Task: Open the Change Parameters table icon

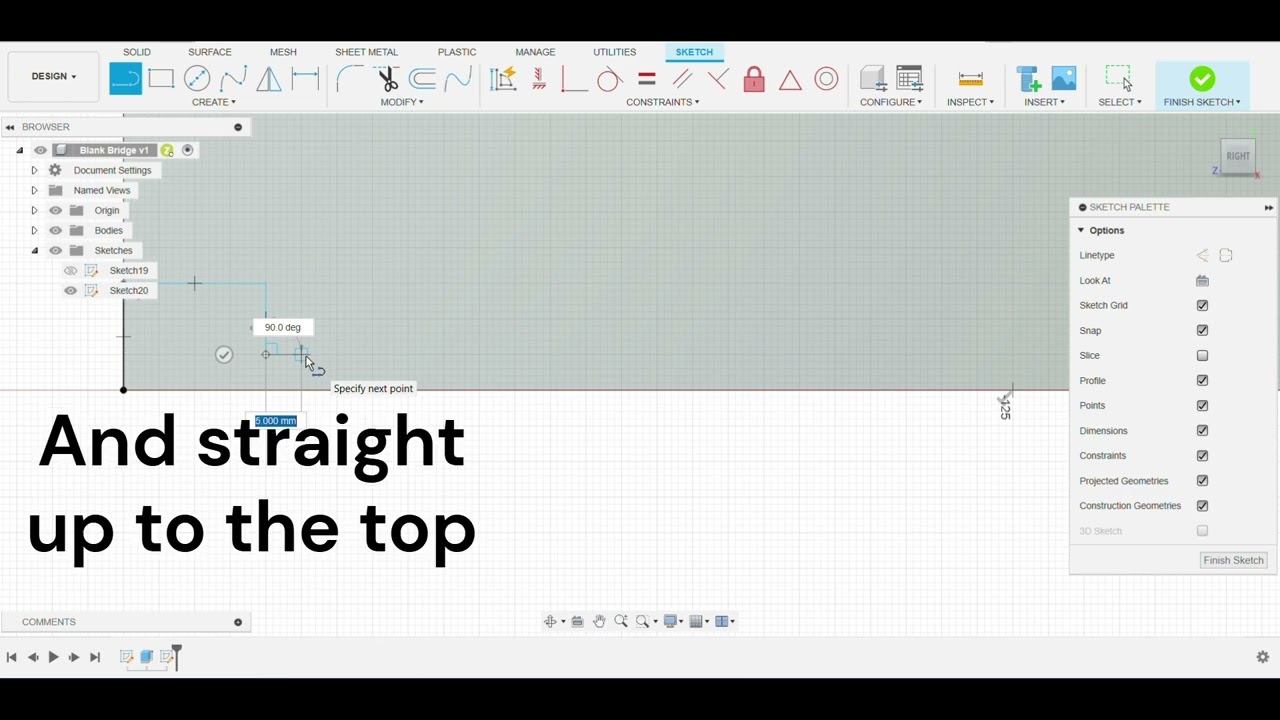Action: point(909,79)
